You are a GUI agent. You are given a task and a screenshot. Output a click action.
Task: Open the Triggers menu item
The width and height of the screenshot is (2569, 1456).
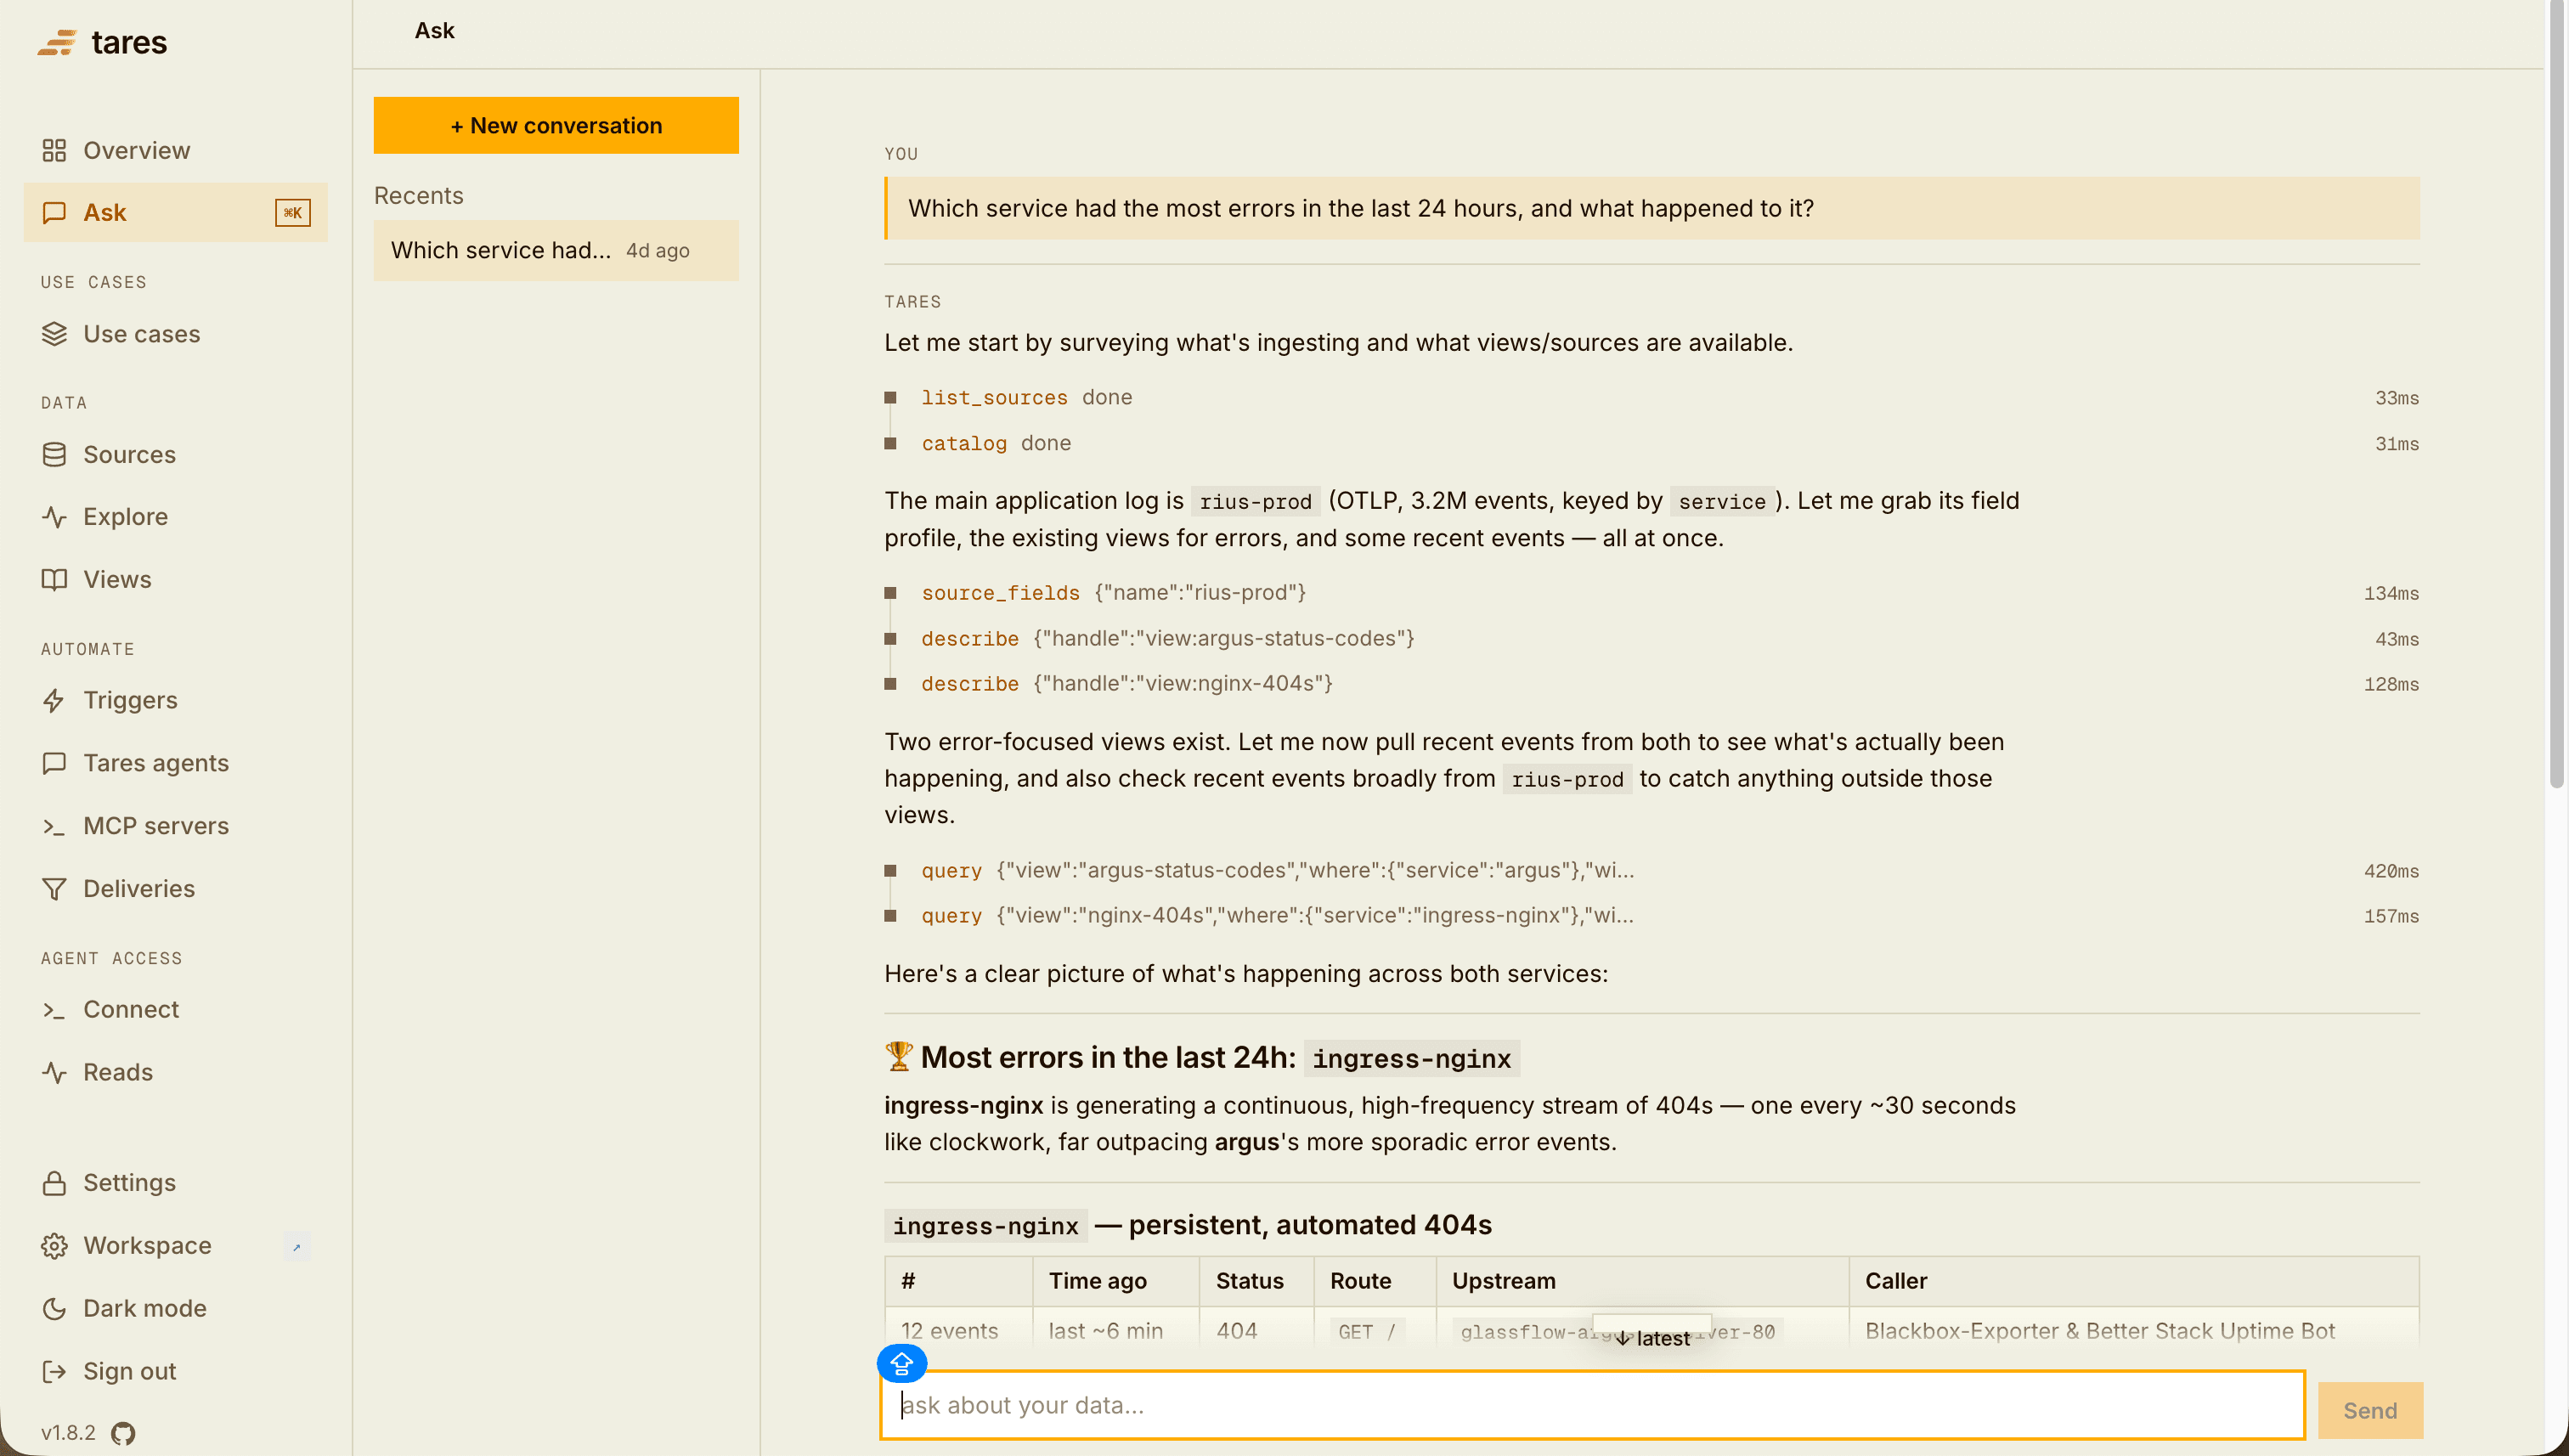click(x=176, y=700)
